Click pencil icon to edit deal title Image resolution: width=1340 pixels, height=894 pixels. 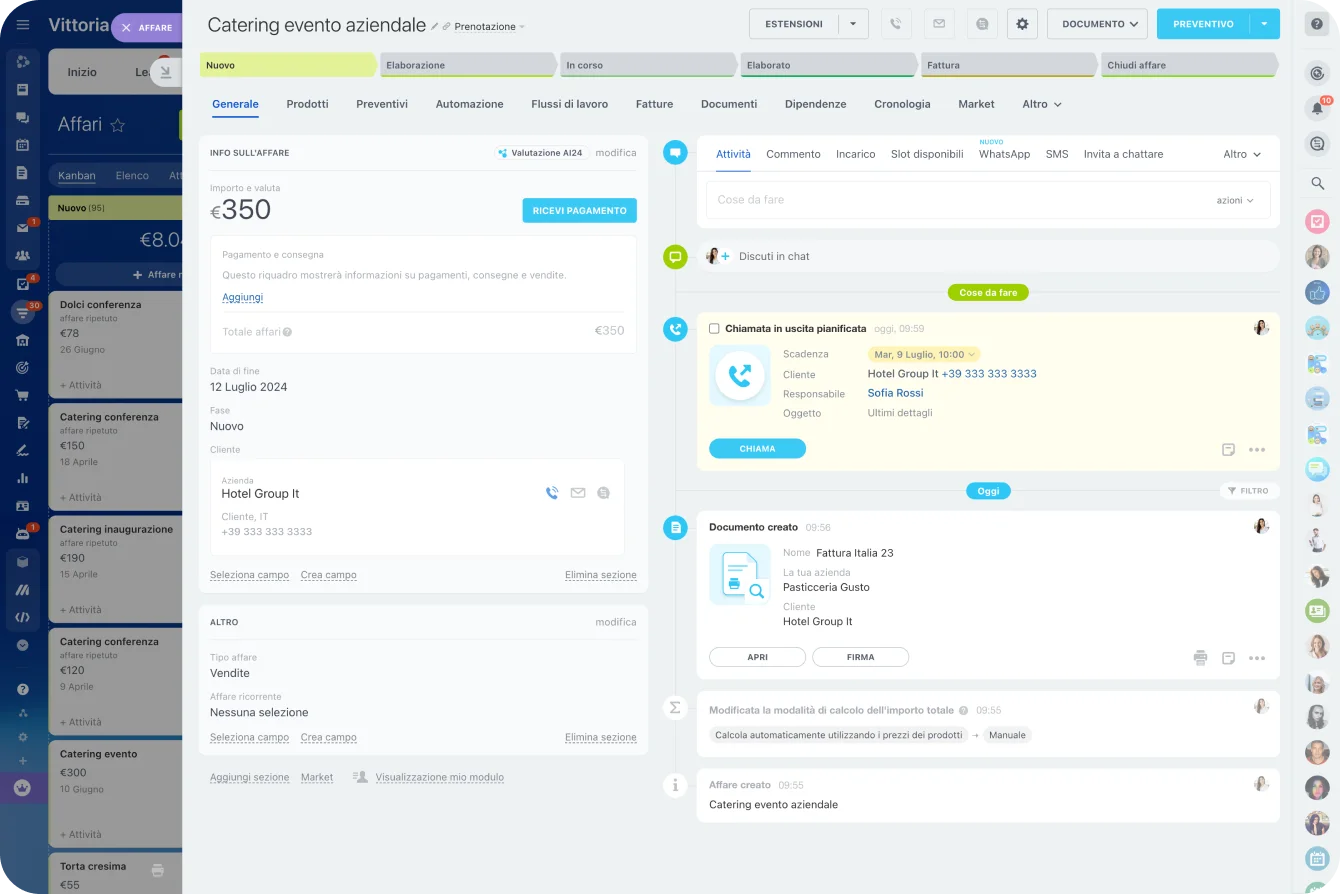coord(435,26)
